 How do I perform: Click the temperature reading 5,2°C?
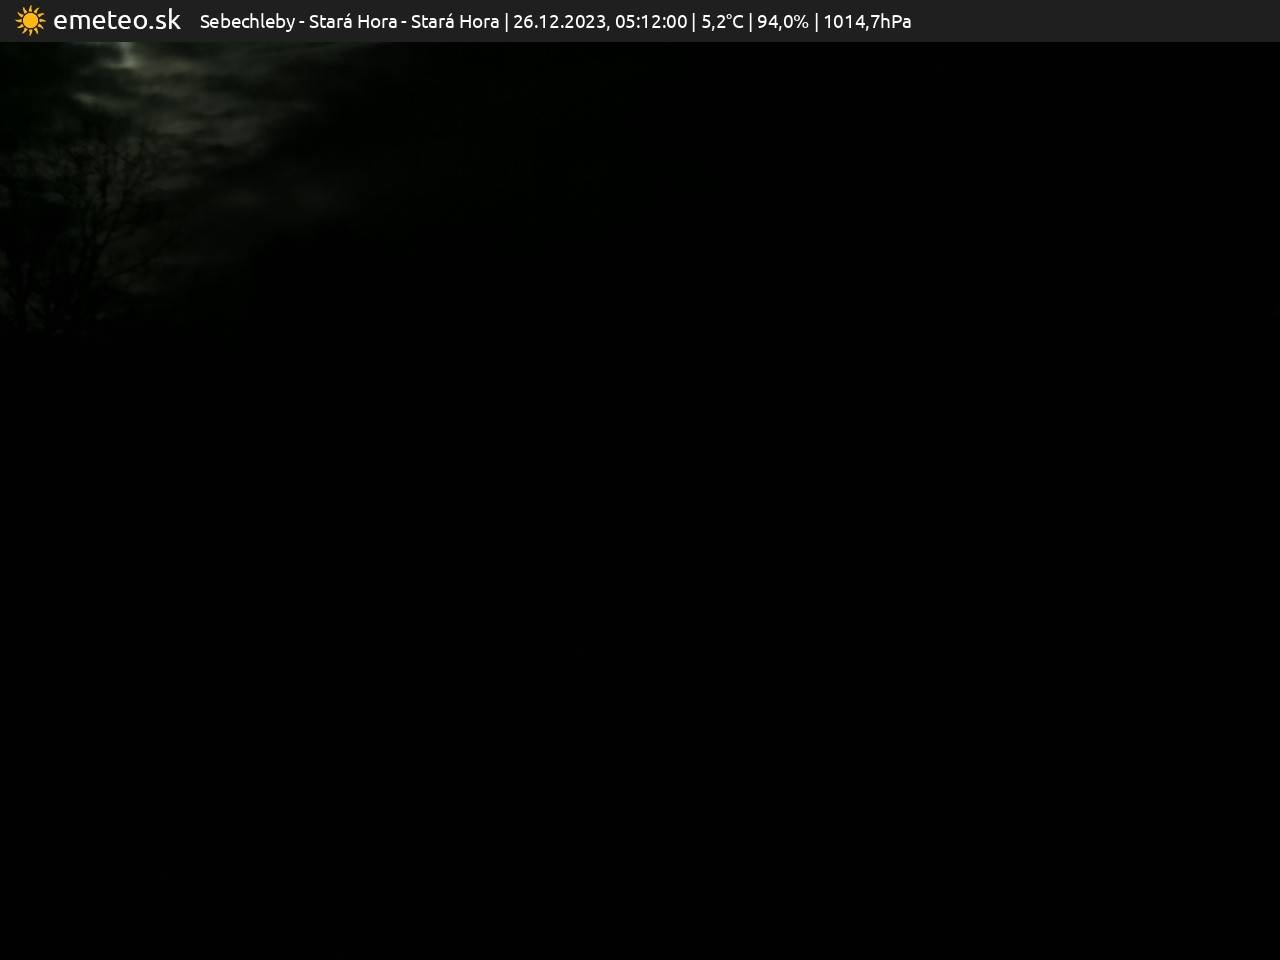click(722, 22)
